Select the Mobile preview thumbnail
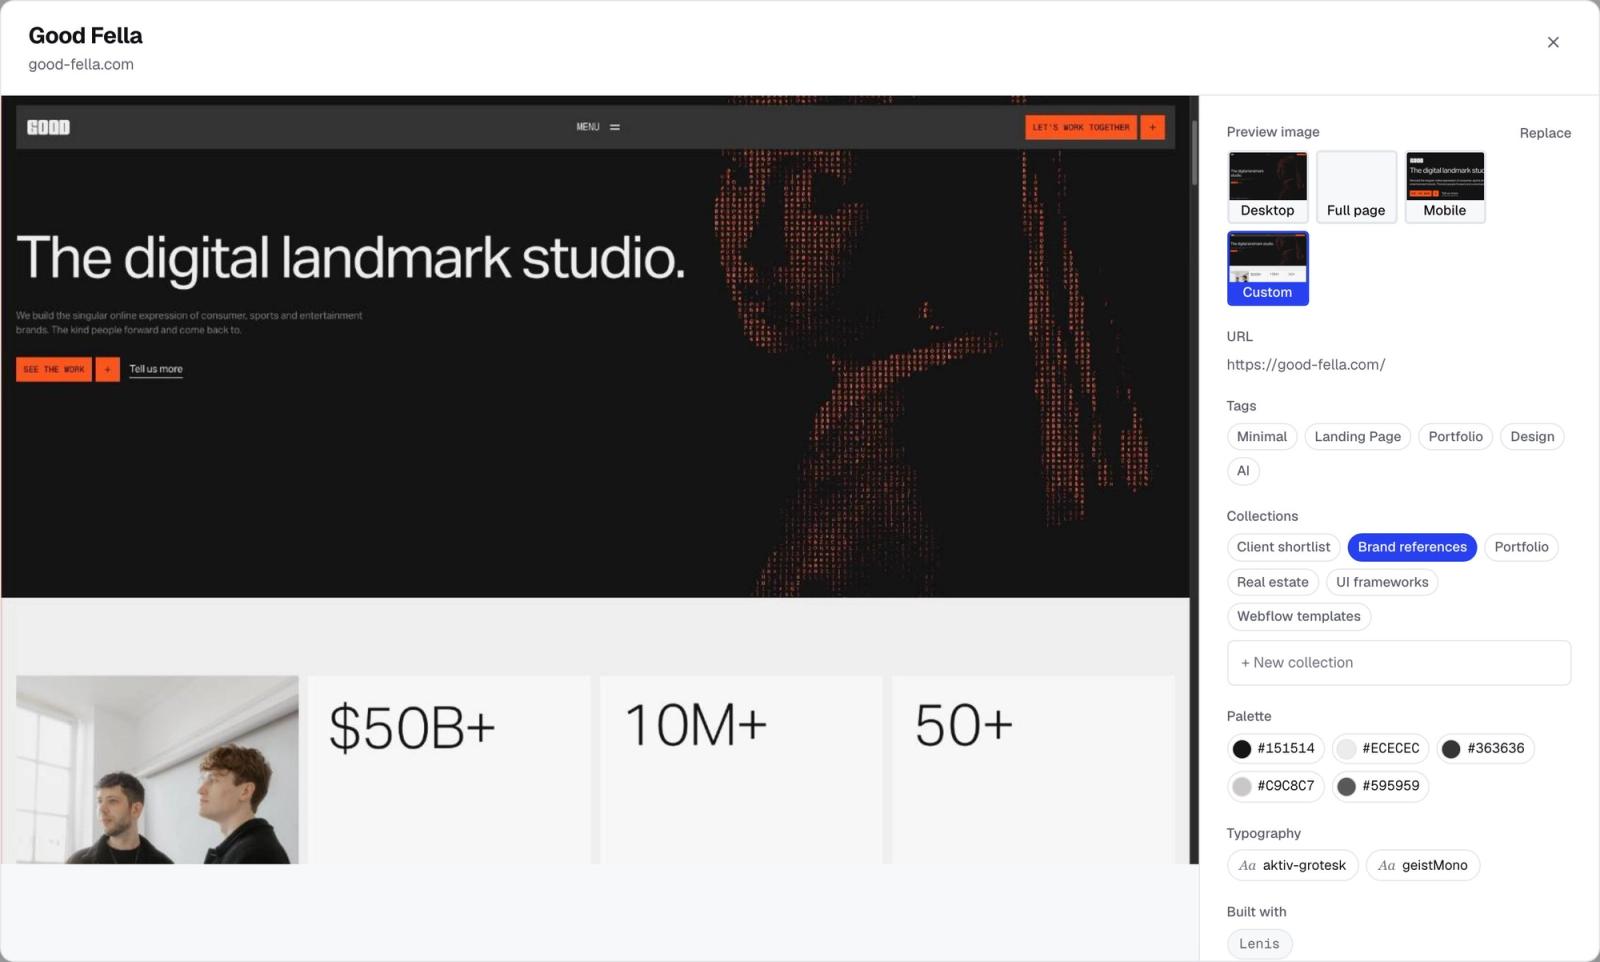 pos(1444,187)
